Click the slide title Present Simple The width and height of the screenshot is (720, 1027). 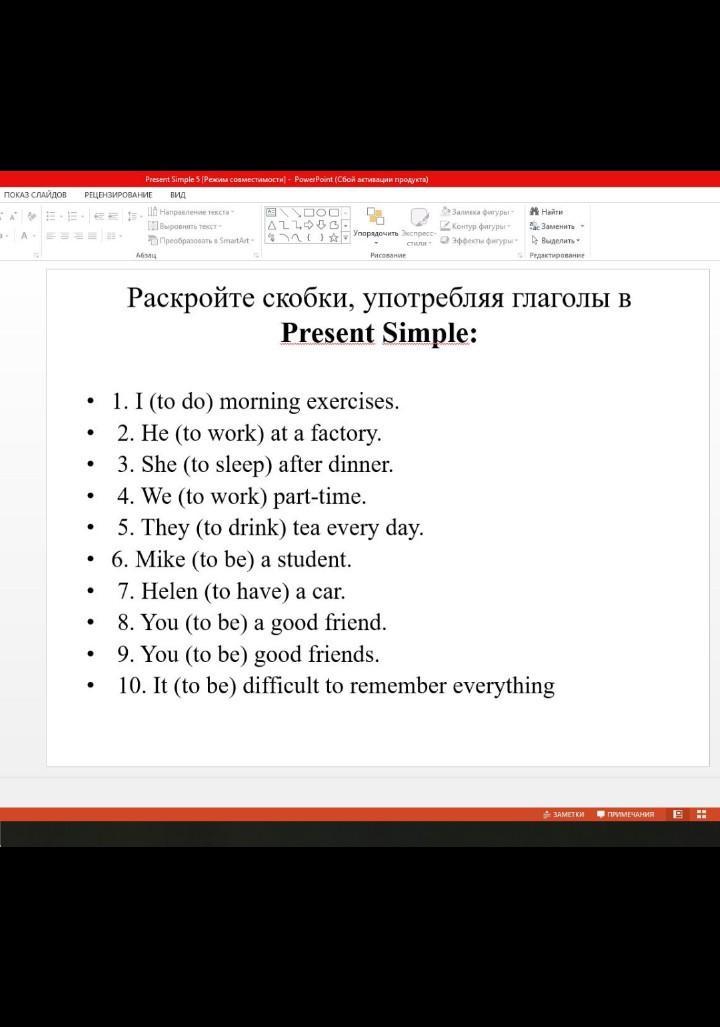(x=379, y=333)
